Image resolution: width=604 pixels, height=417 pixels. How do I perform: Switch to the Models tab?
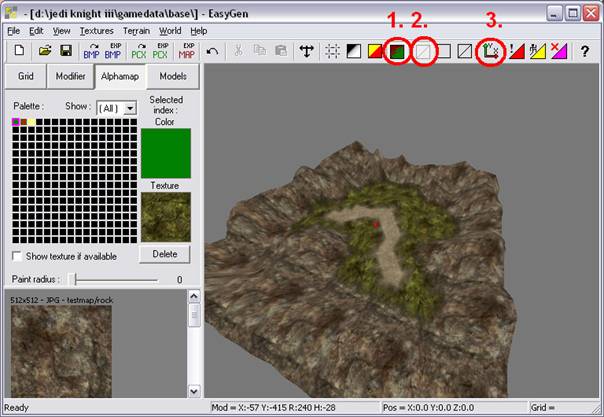(x=173, y=76)
